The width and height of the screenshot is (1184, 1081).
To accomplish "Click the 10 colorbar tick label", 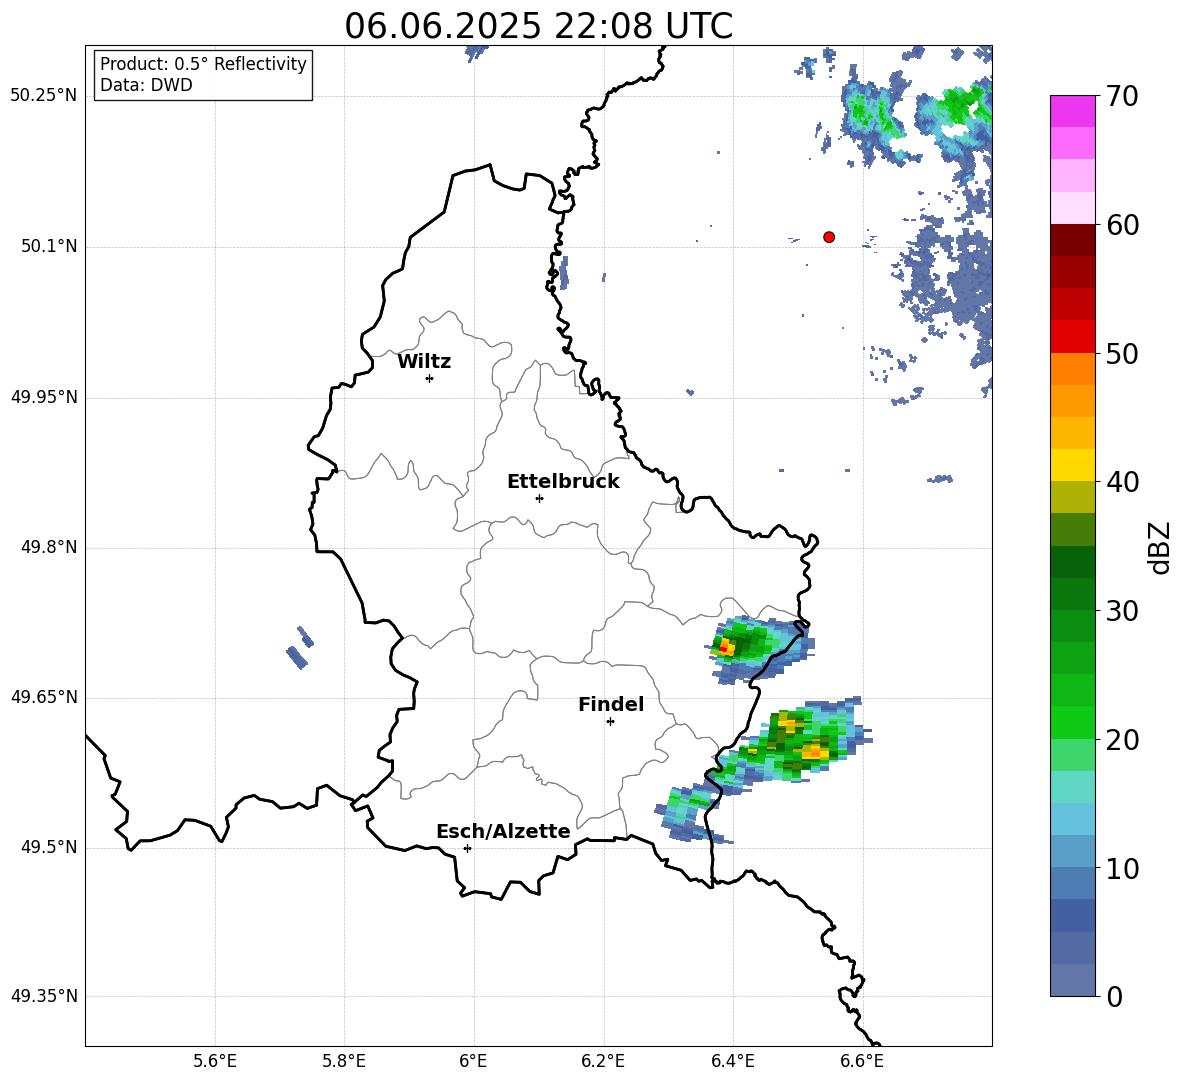I will (x=1121, y=869).
